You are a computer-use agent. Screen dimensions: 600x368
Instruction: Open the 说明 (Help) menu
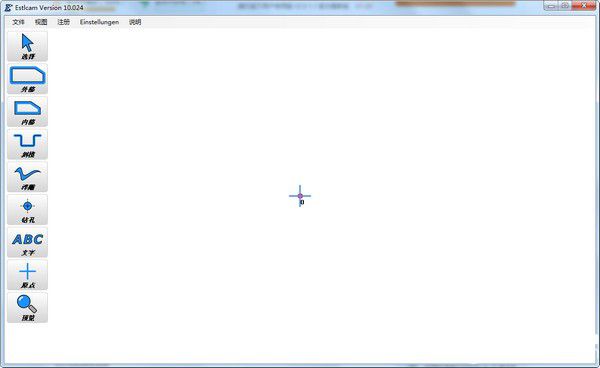coord(135,22)
